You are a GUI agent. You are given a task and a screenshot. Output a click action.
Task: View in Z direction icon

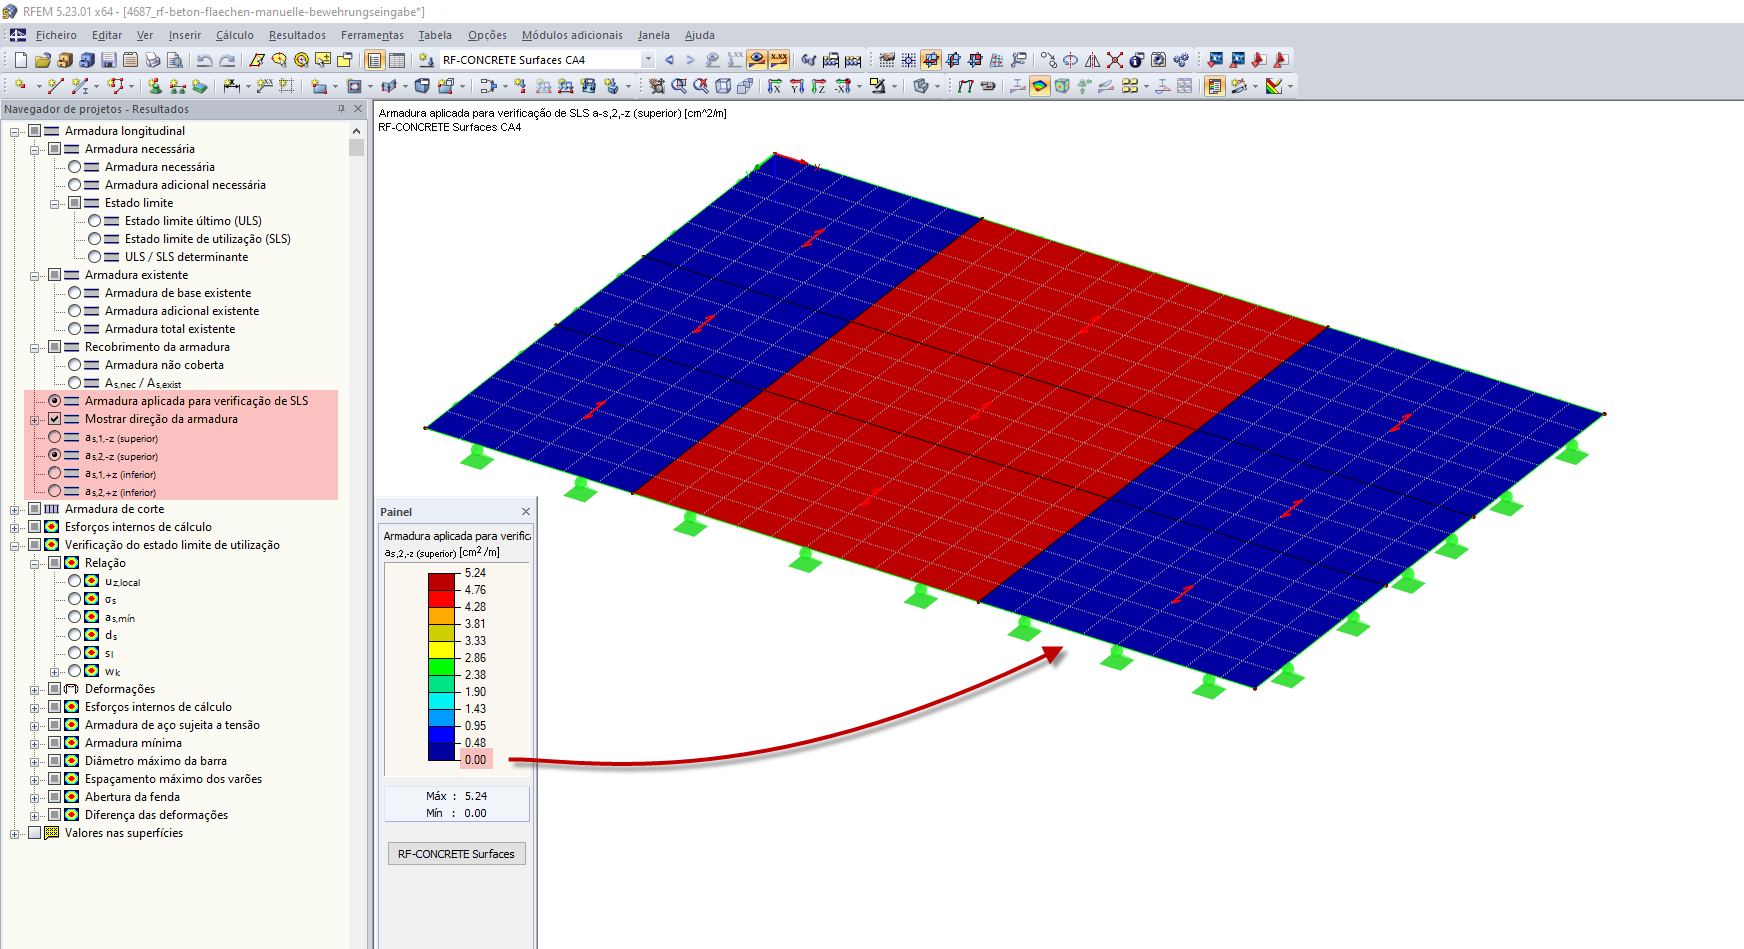coord(819,86)
